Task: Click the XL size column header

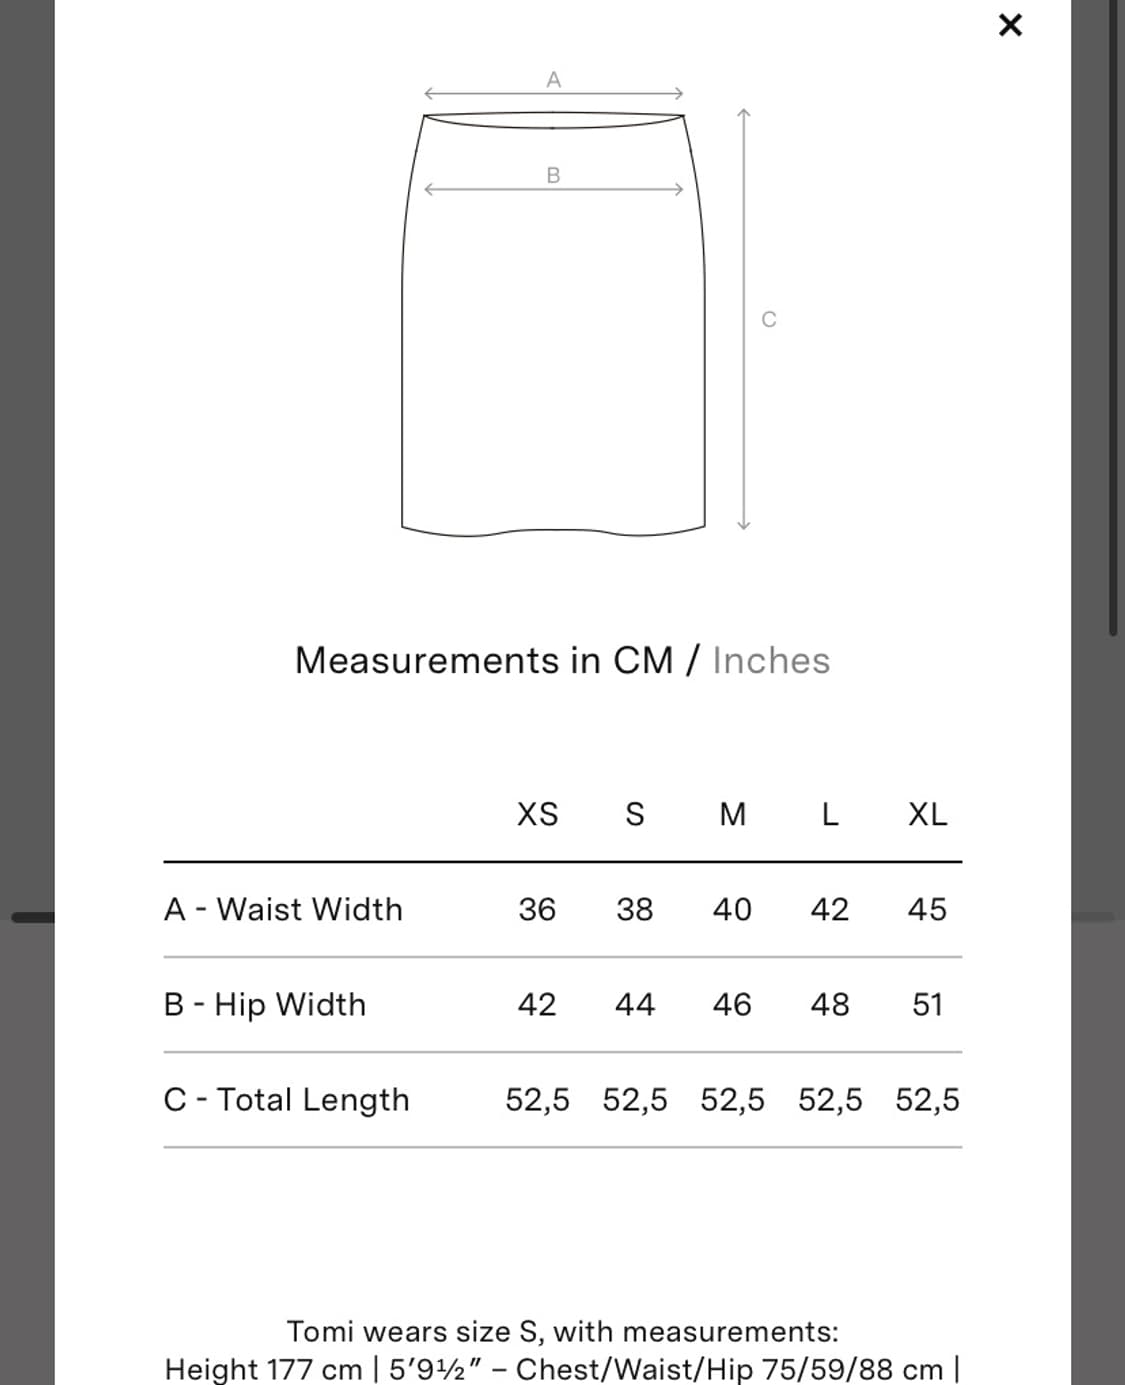Action: pos(927,815)
